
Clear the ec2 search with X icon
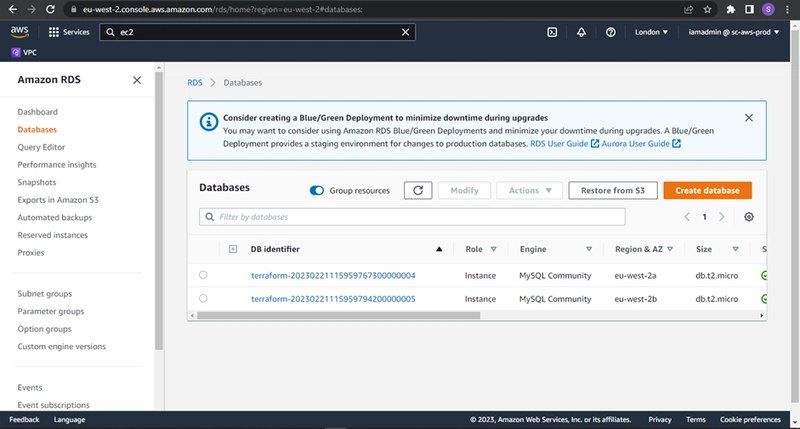click(405, 32)
